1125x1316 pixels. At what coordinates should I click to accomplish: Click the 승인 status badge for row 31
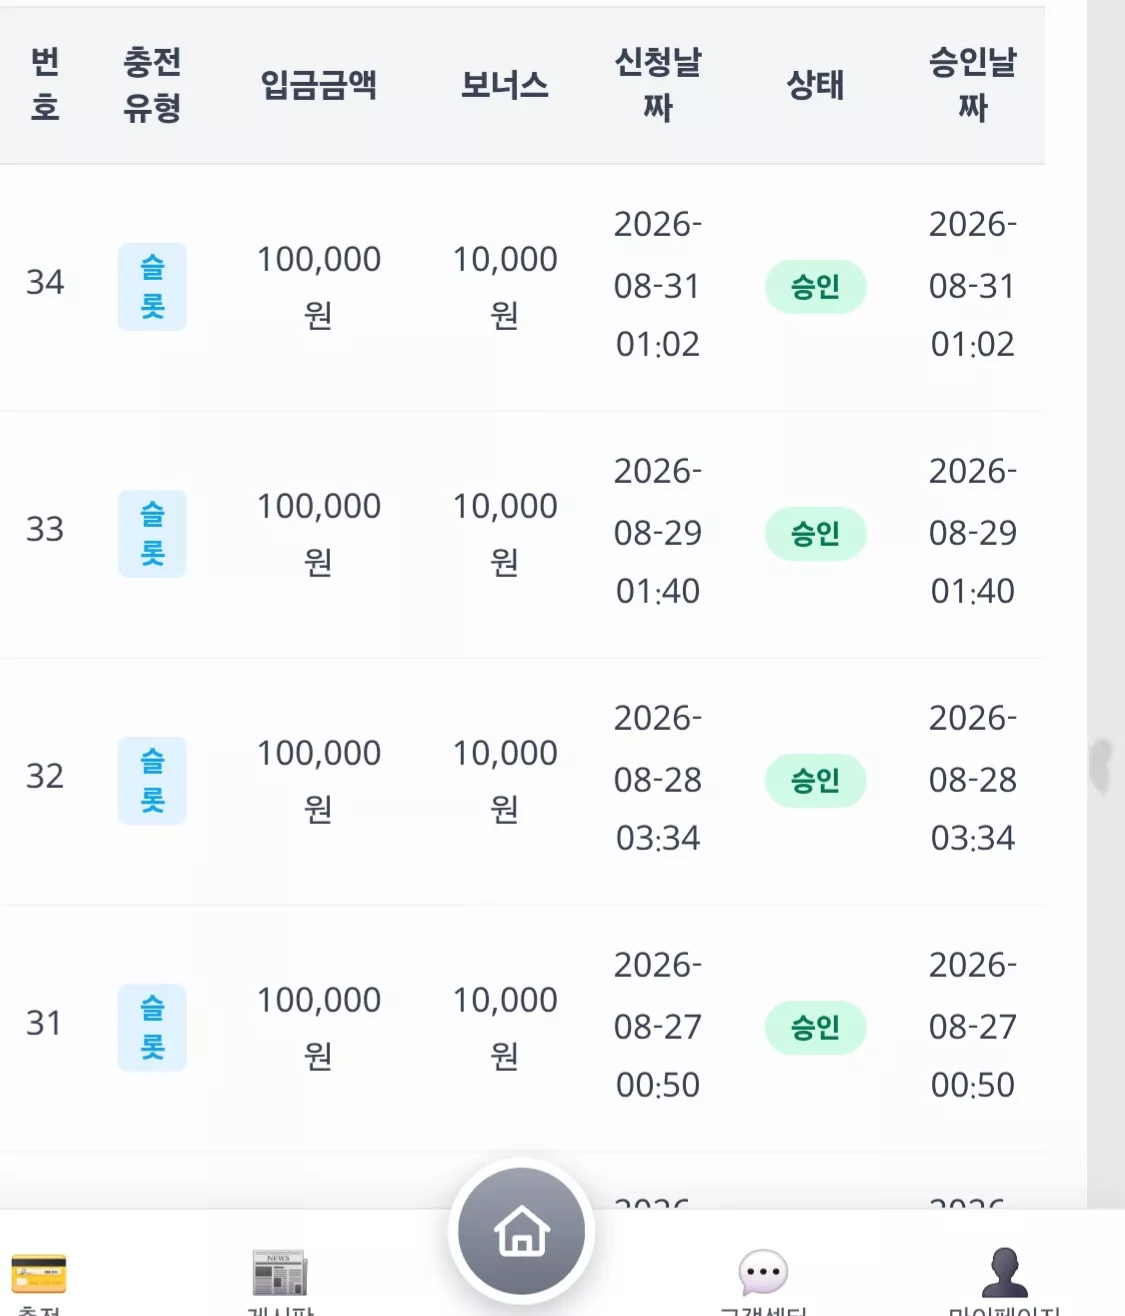(815, 1028)
